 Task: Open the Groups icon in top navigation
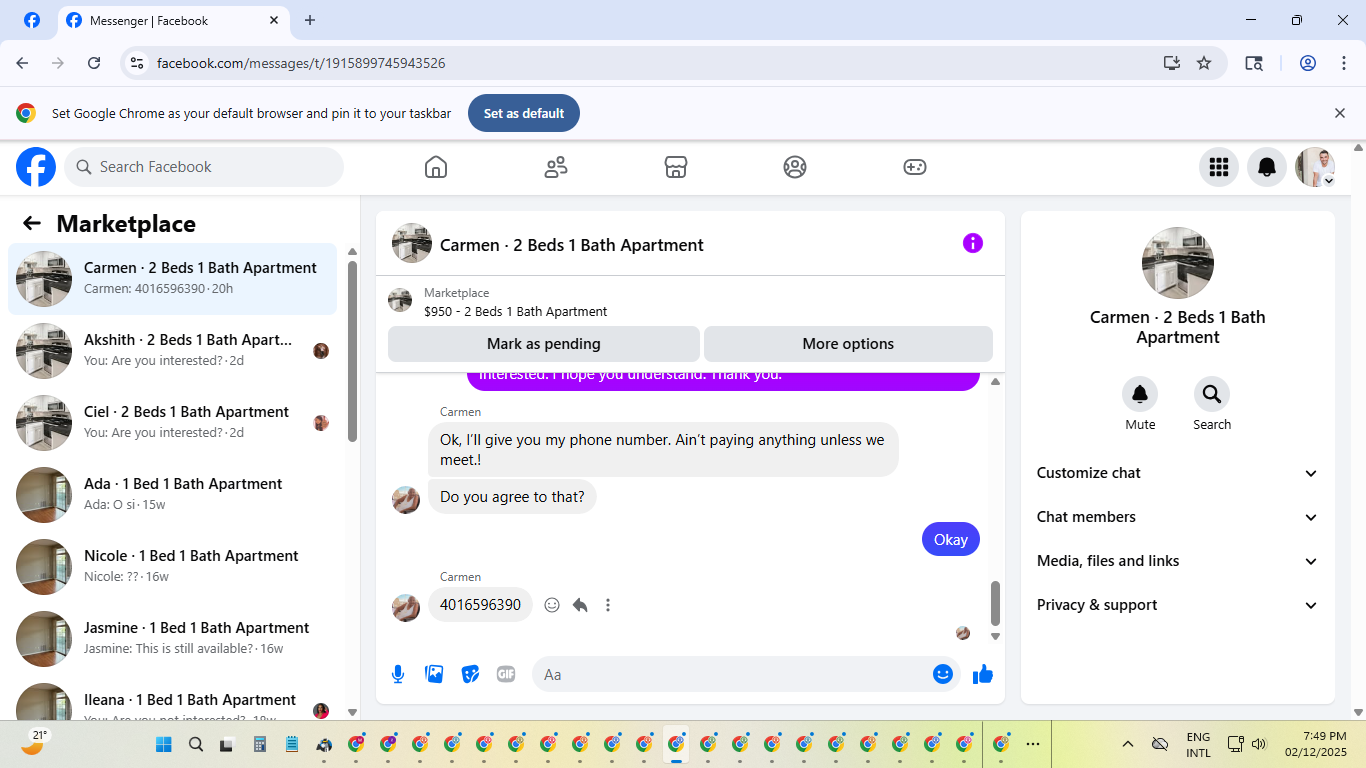coord(795,167)
